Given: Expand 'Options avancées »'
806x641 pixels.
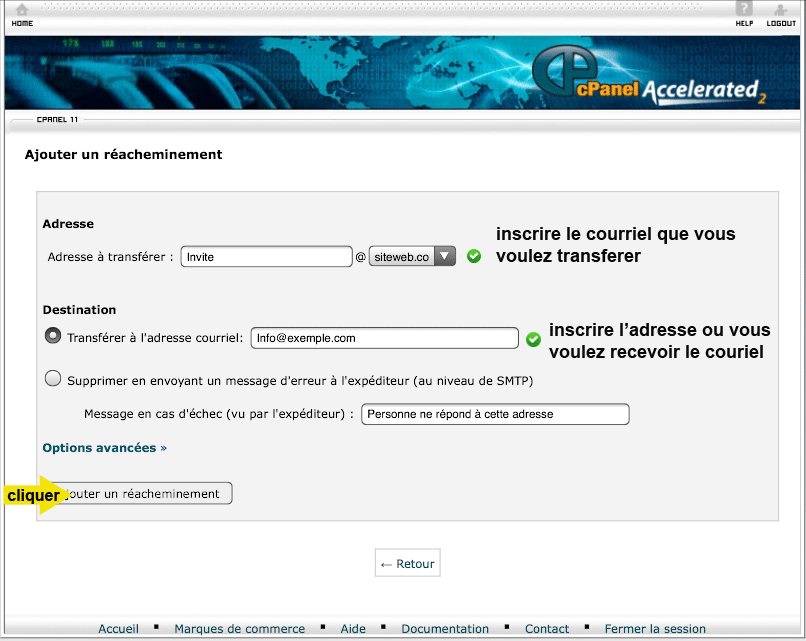Looking at the screenshot, I should [104, 448].
